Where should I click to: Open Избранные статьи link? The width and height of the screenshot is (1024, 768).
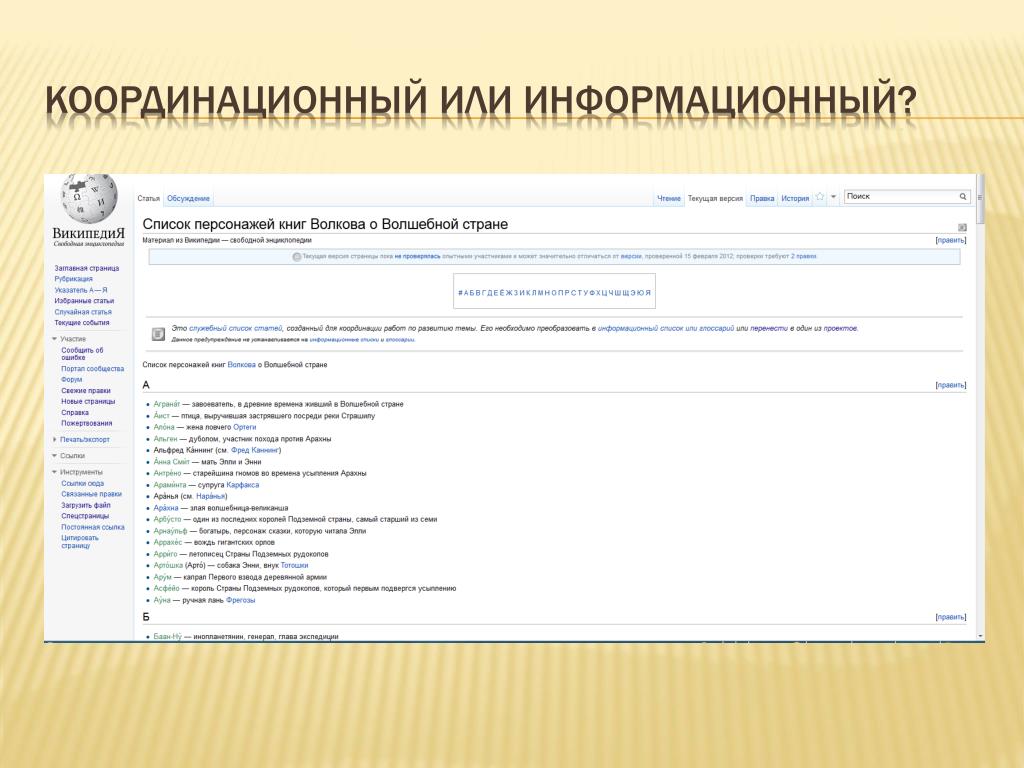coord(84,301)
